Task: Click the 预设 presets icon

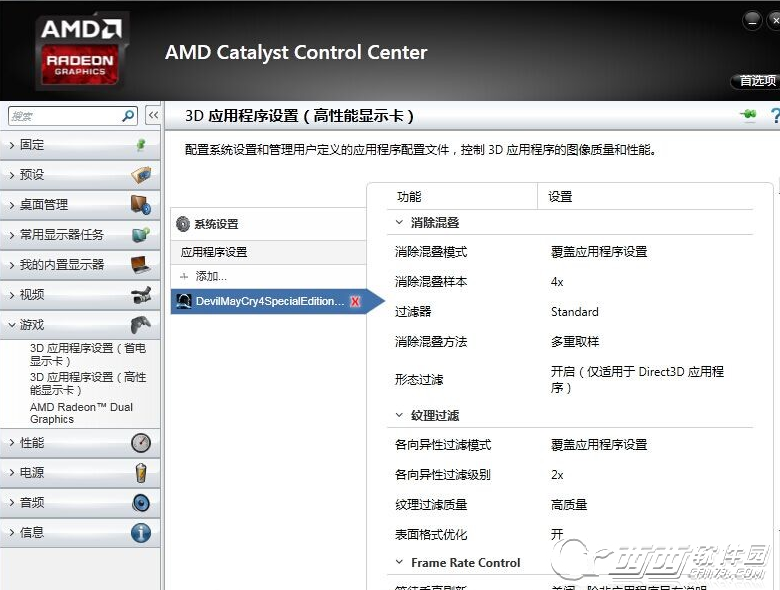Action: pyautogui.click(x=141, y=175)
